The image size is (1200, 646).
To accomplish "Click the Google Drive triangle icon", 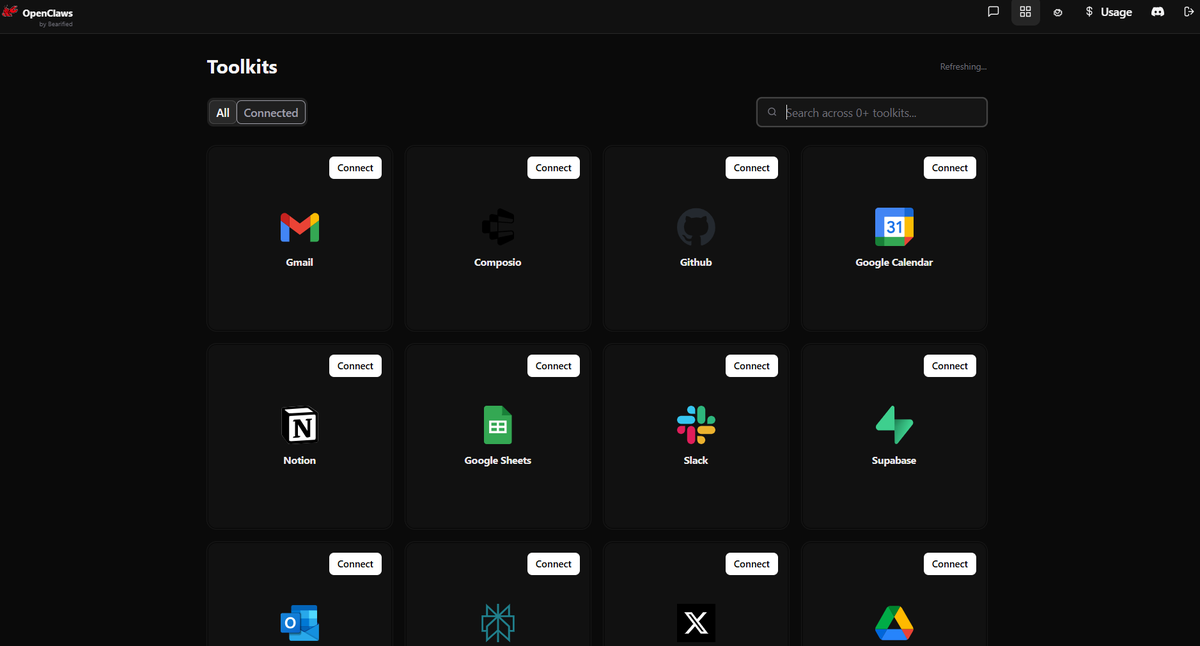I will [x=894, y=623].
